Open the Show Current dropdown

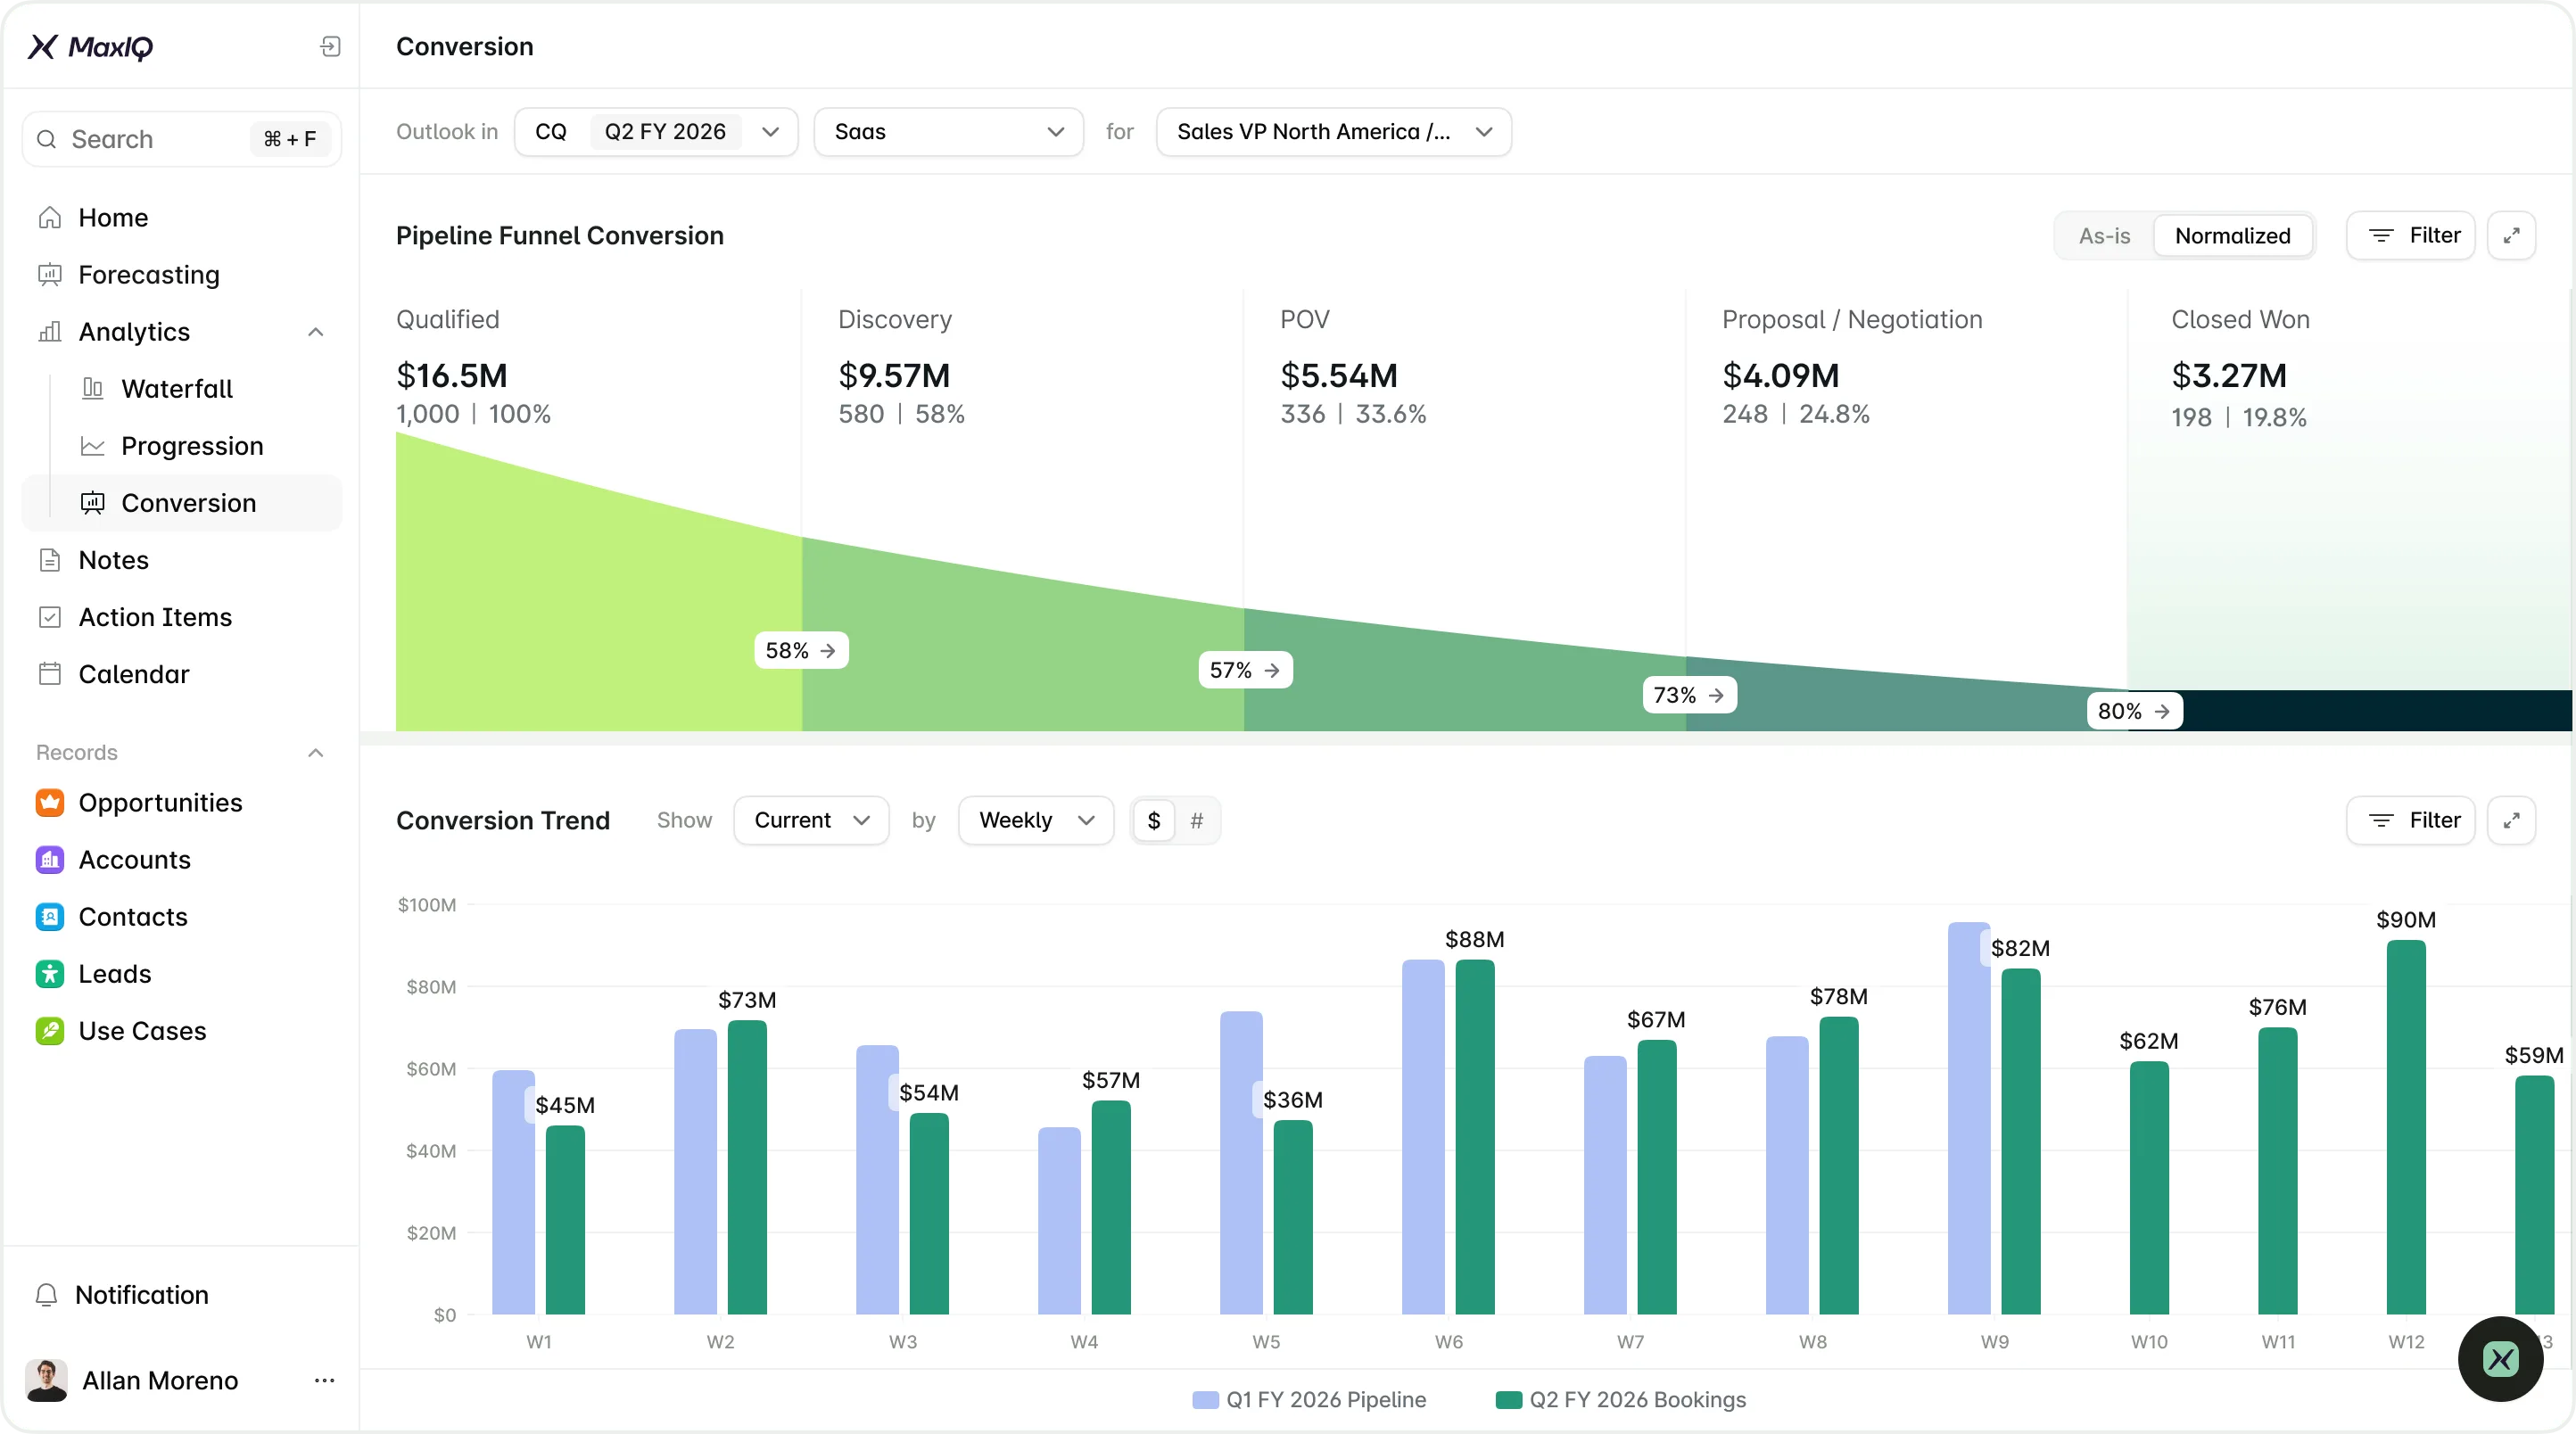(811, 821)
